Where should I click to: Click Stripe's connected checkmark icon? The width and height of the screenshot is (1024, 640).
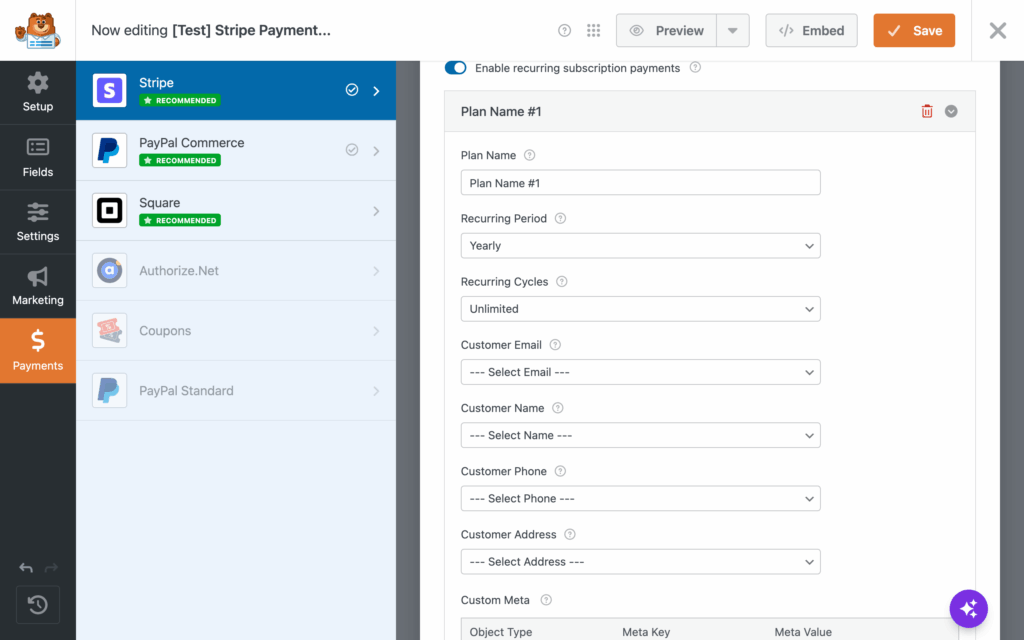pos(352,90)
